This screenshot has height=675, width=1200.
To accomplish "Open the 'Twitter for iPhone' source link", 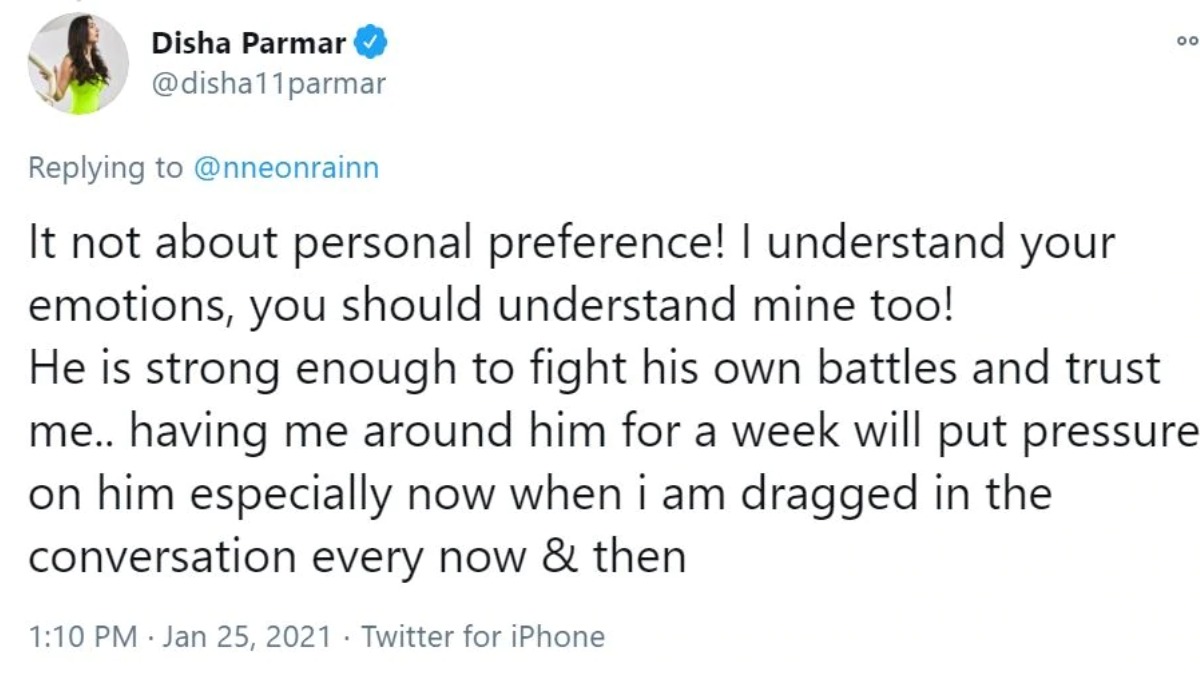I will (x=483, y=636).
